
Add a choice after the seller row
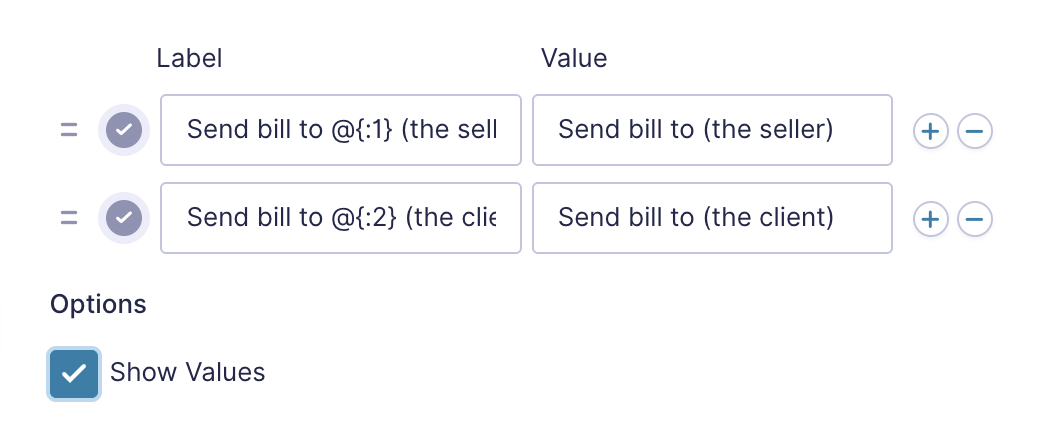click(x=930, y=130)
